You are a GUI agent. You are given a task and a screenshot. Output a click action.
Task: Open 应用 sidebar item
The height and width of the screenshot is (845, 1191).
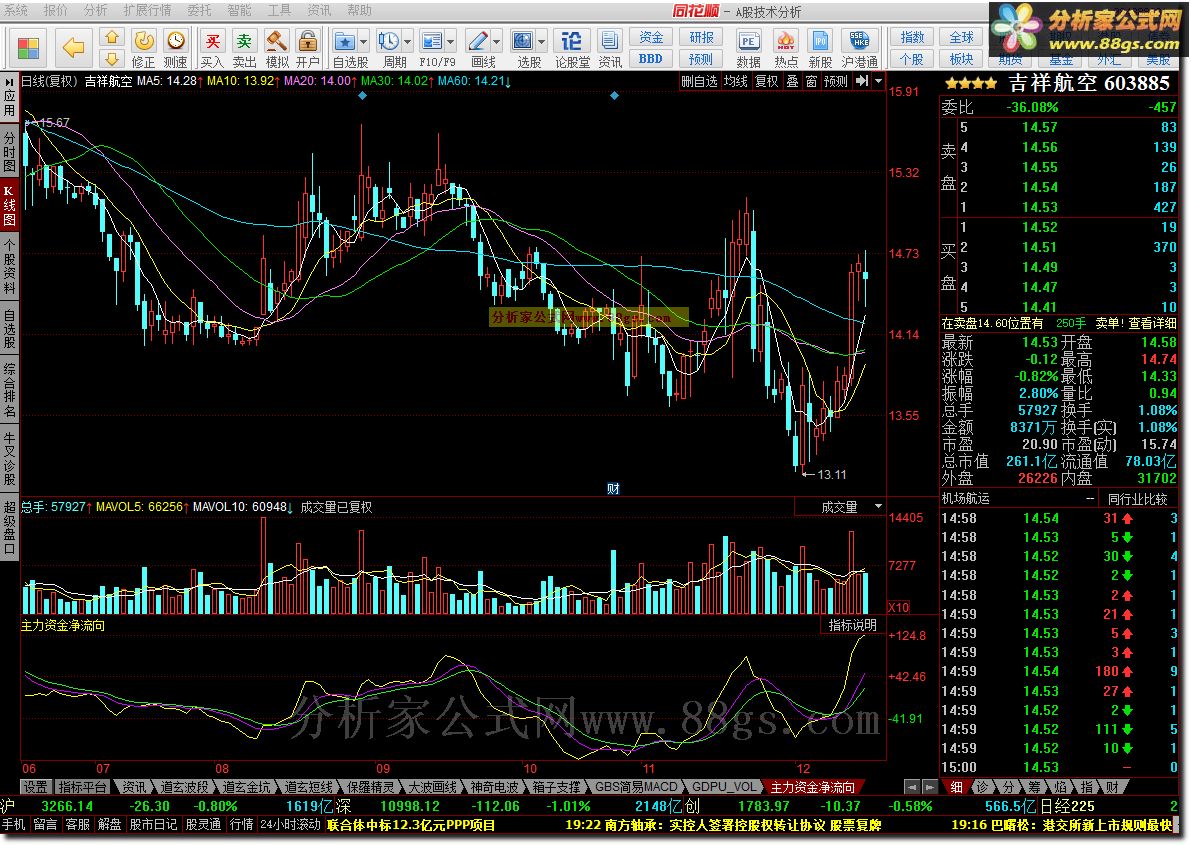[9, 103]
